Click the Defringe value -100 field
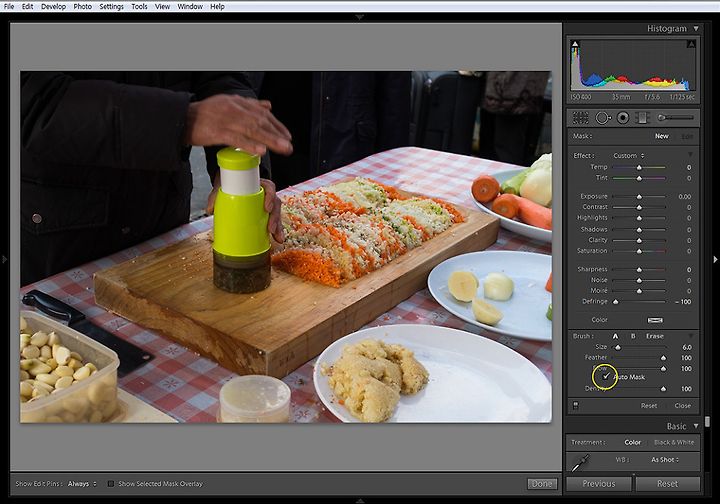 (683, 302)
